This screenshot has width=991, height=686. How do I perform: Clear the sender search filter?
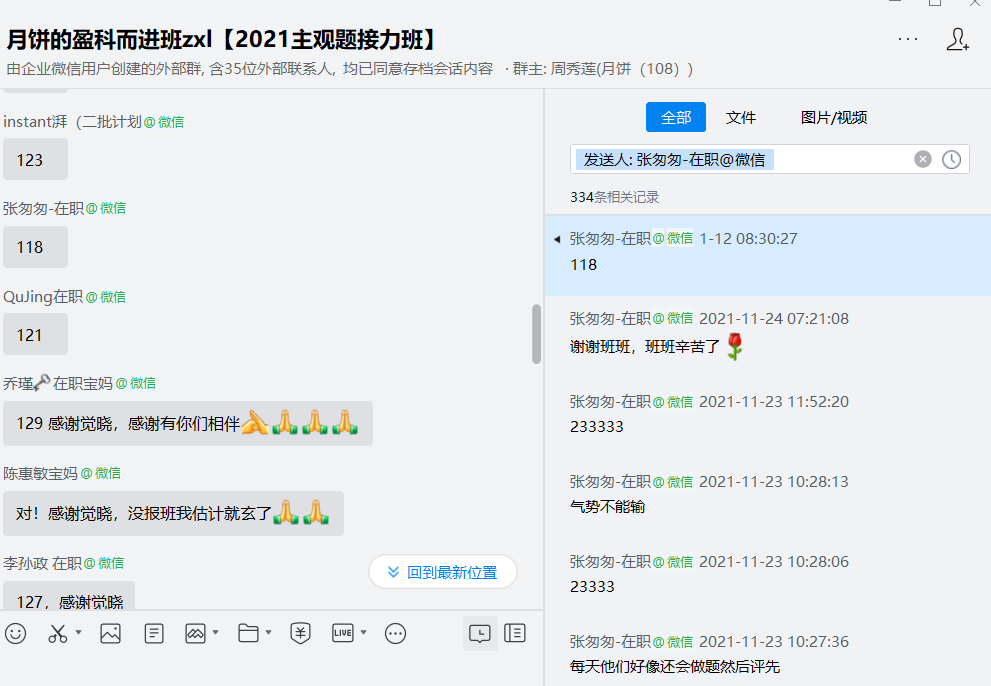pyautogui.click(x=923, y=159)
